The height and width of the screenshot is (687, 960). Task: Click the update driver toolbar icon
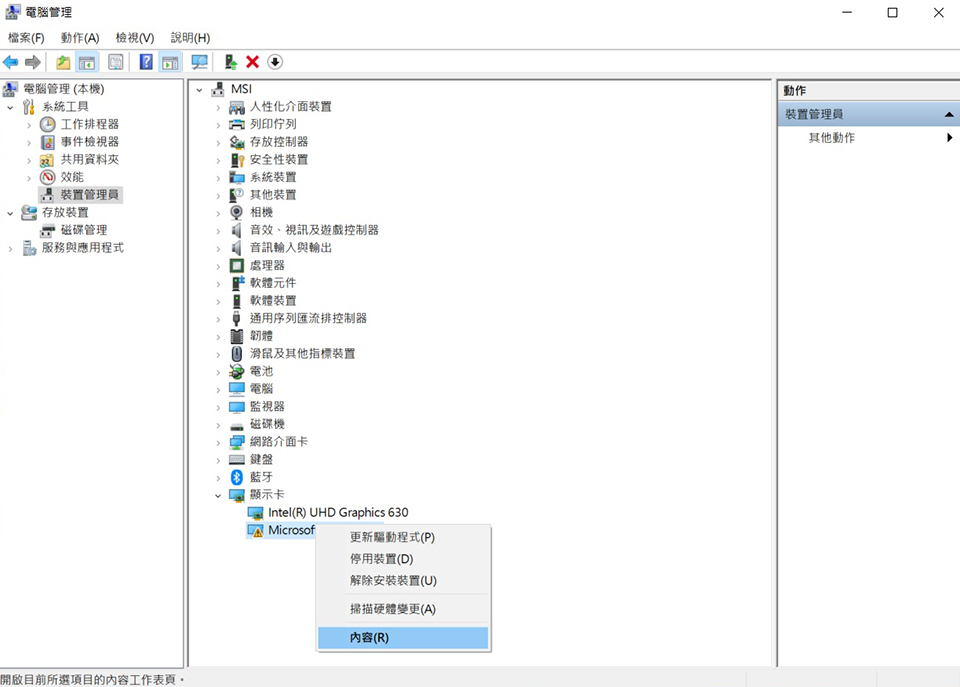pos(230,62)
